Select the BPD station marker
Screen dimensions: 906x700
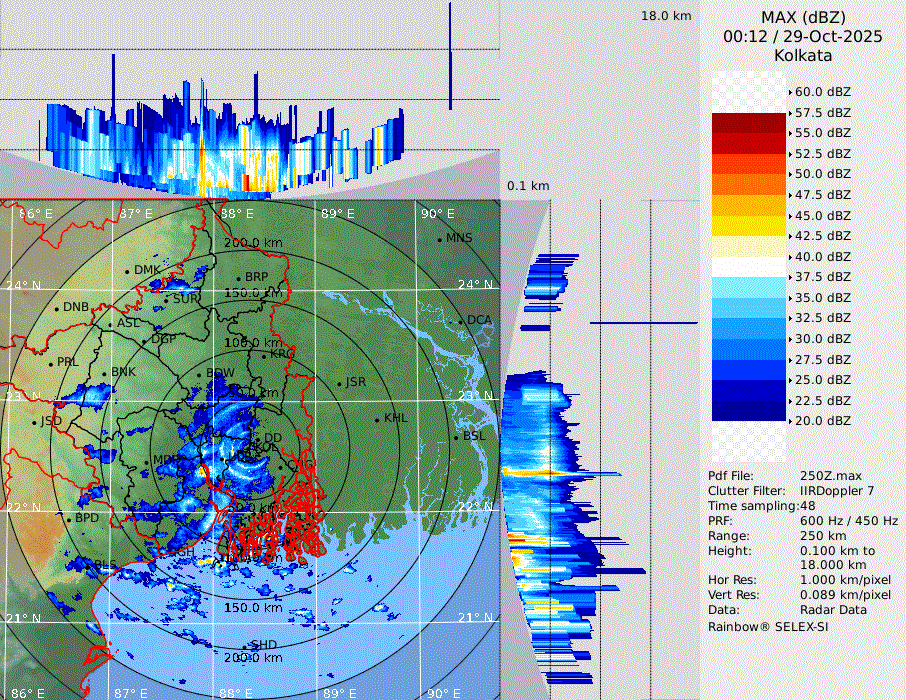click(x=68, y=520)
